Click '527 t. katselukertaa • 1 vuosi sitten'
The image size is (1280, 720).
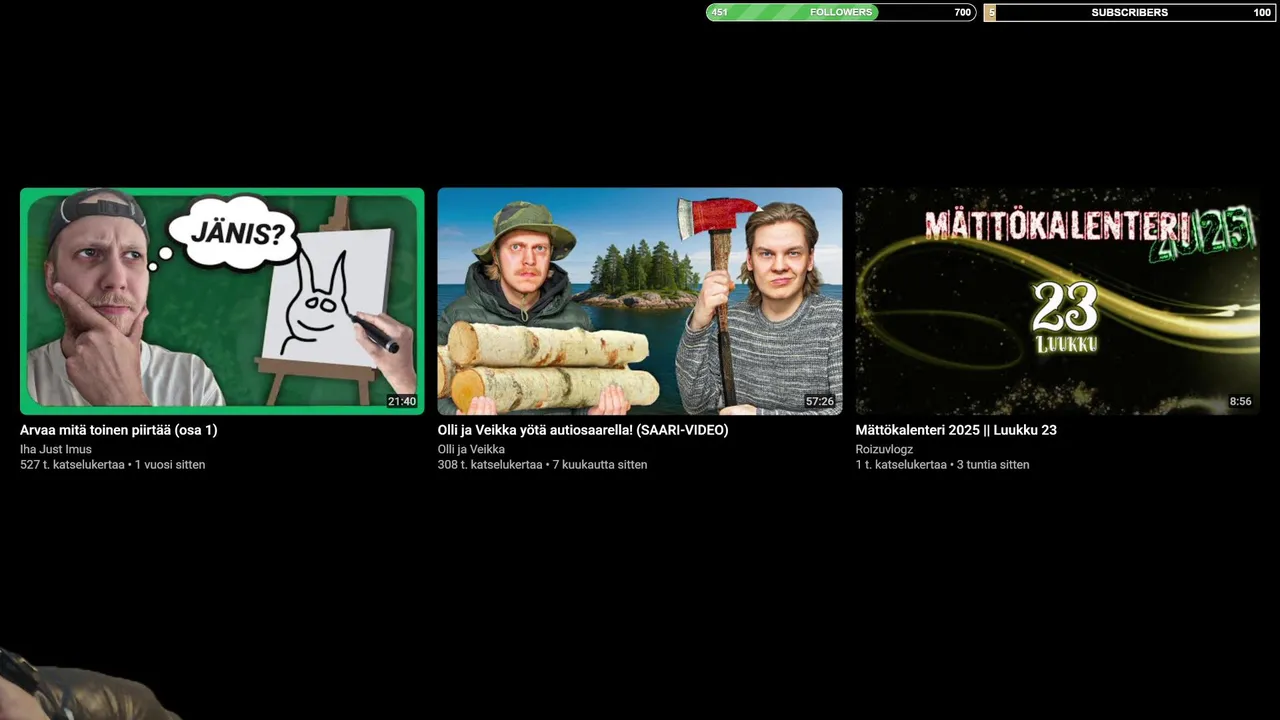tap(113, 464)
